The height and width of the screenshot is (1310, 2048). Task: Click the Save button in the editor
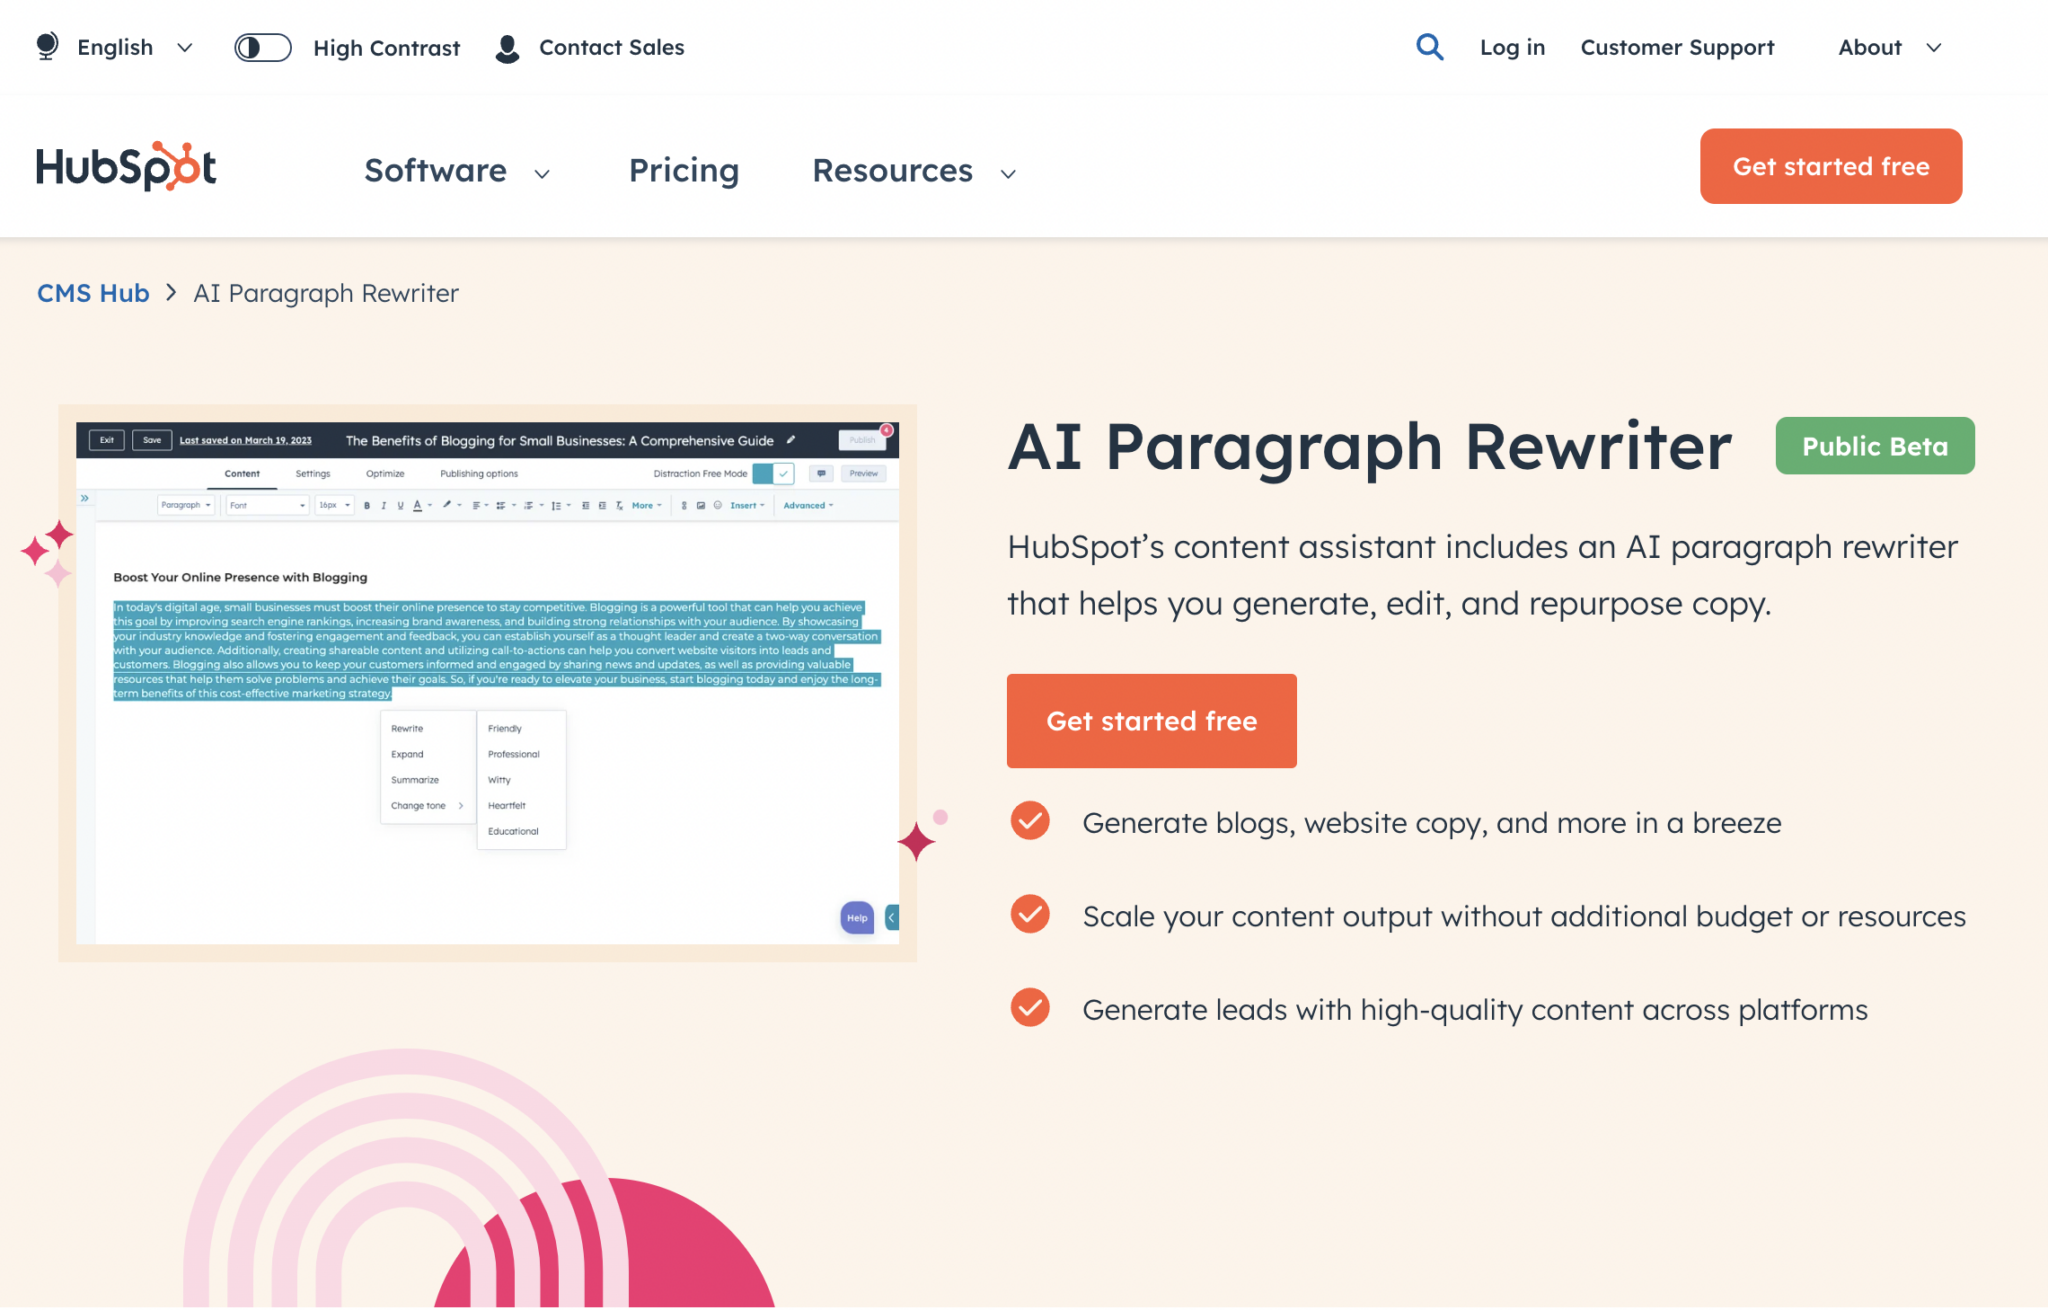click(x=152, y=440)
